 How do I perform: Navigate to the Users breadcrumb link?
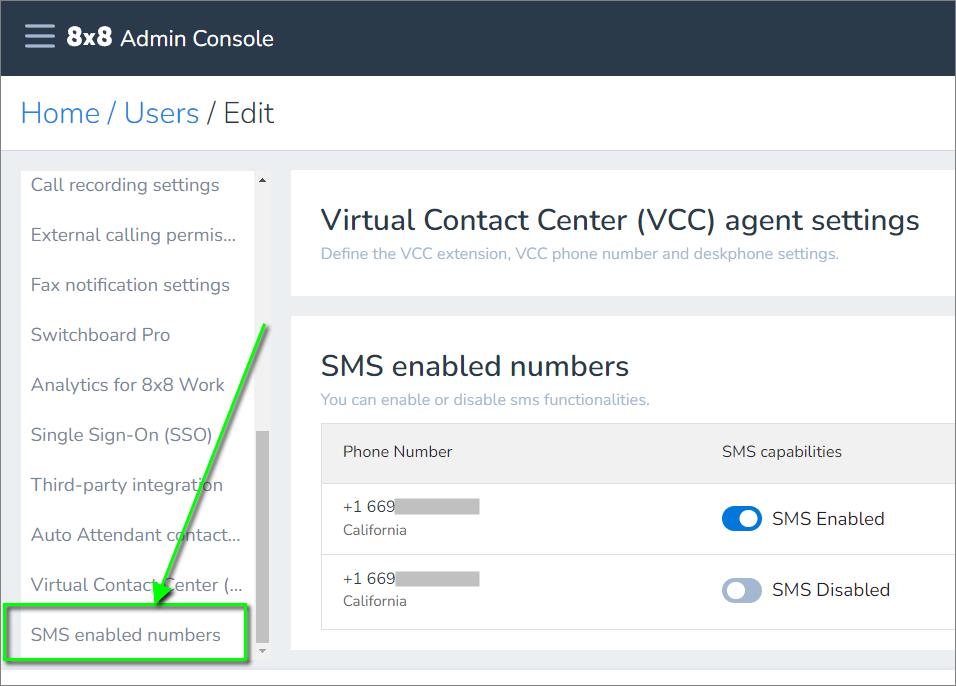point(161,113)
